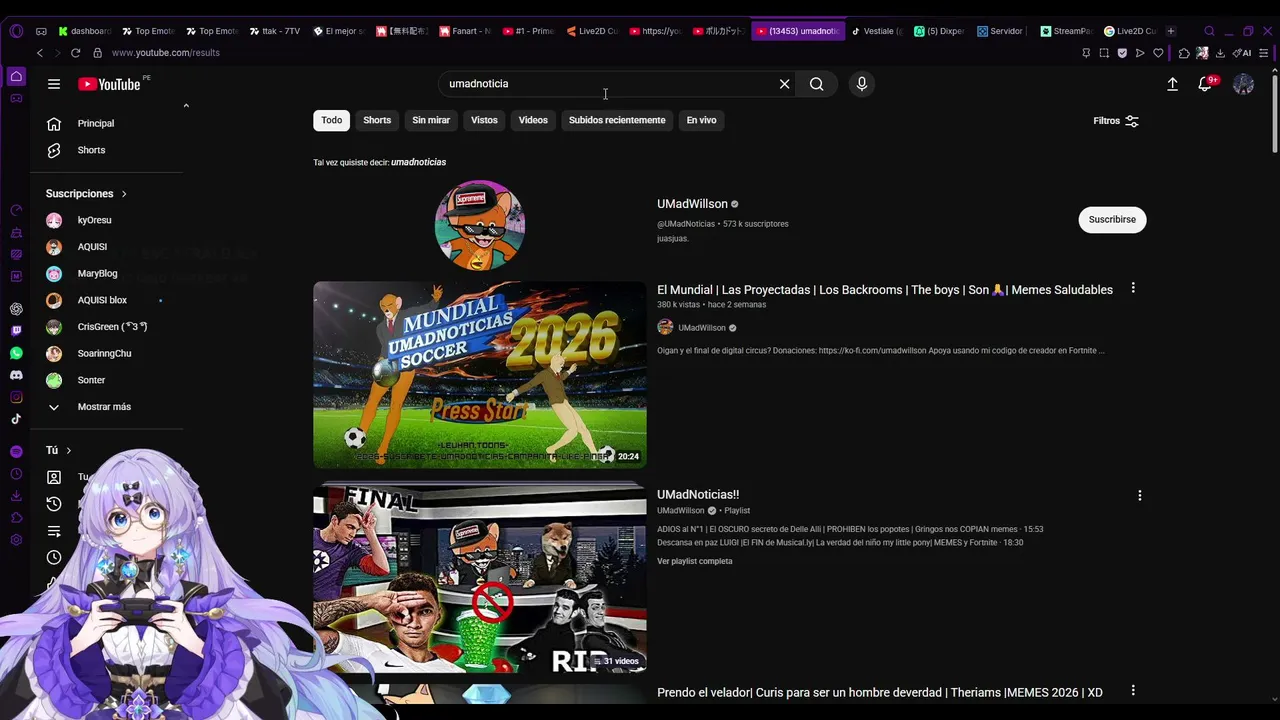Image resolution: width=1280 pixels, height=720 pixels.
Task: Open the Filtros panel
Action: click(1116, 121)
